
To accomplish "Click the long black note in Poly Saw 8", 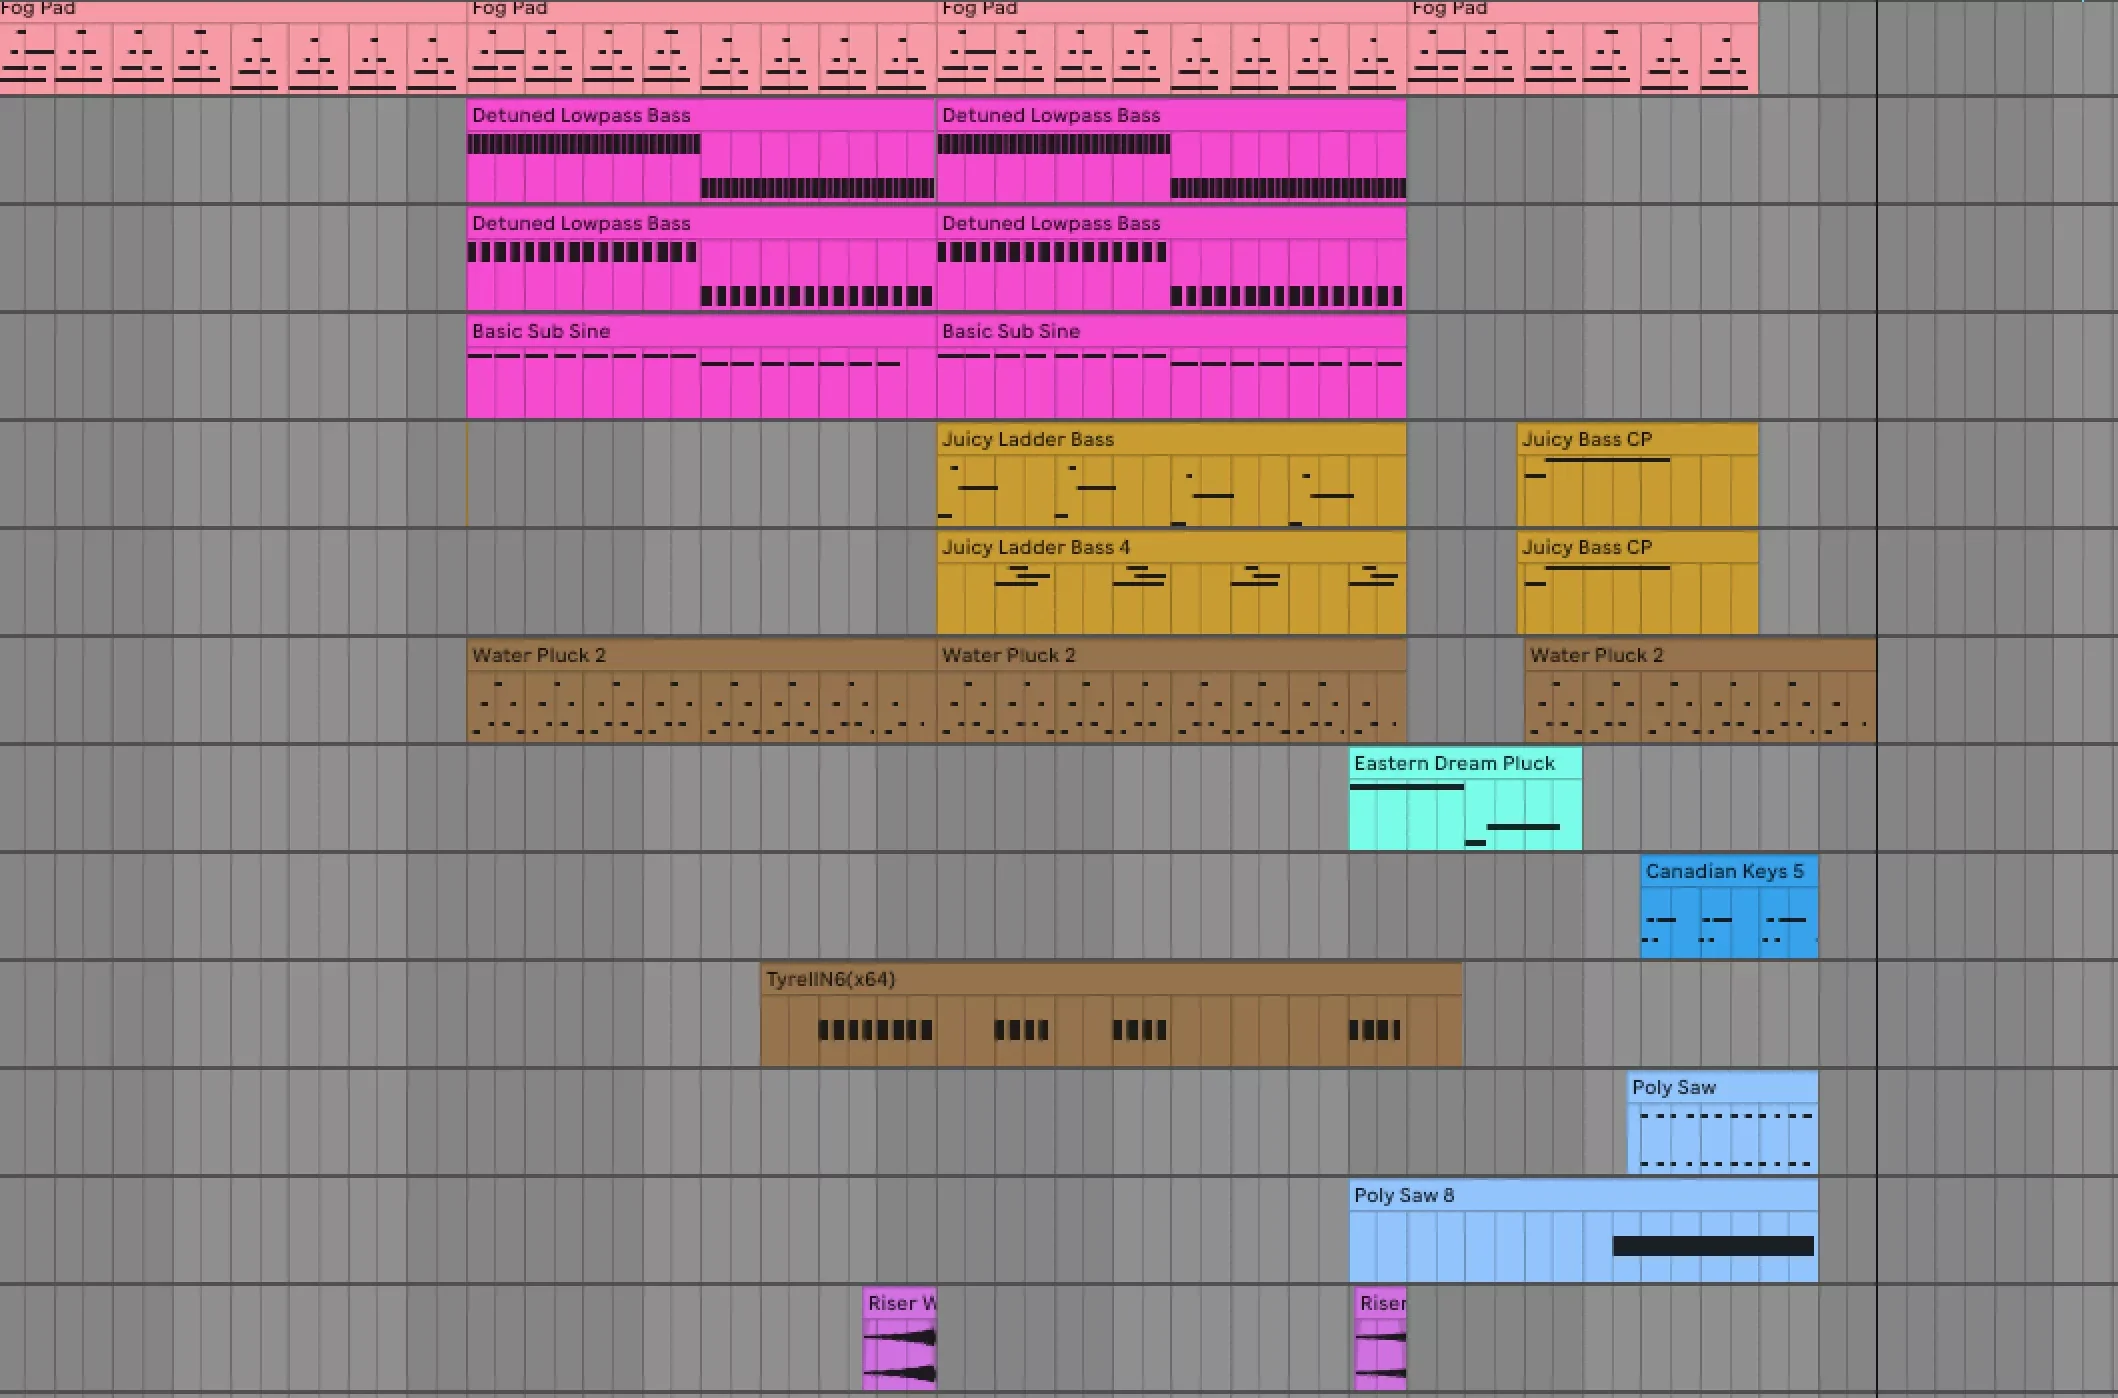I will pyautogui.click(x=1712, y=1246).
